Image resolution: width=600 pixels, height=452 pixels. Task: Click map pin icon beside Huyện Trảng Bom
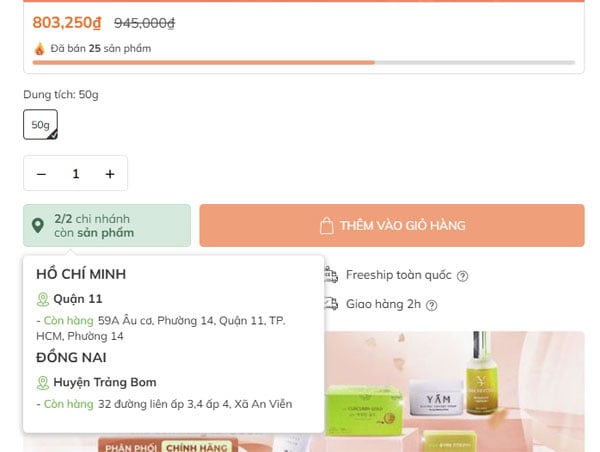click(43, 382)
